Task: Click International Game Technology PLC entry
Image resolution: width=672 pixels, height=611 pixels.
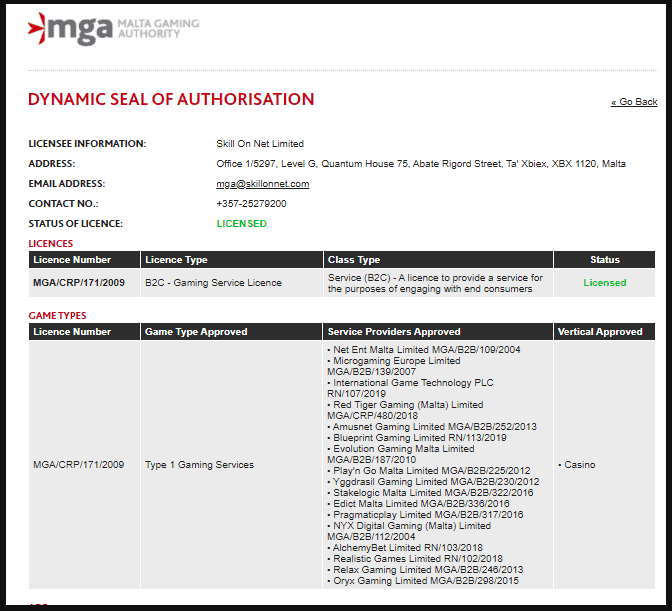Action: coord(411,388)
